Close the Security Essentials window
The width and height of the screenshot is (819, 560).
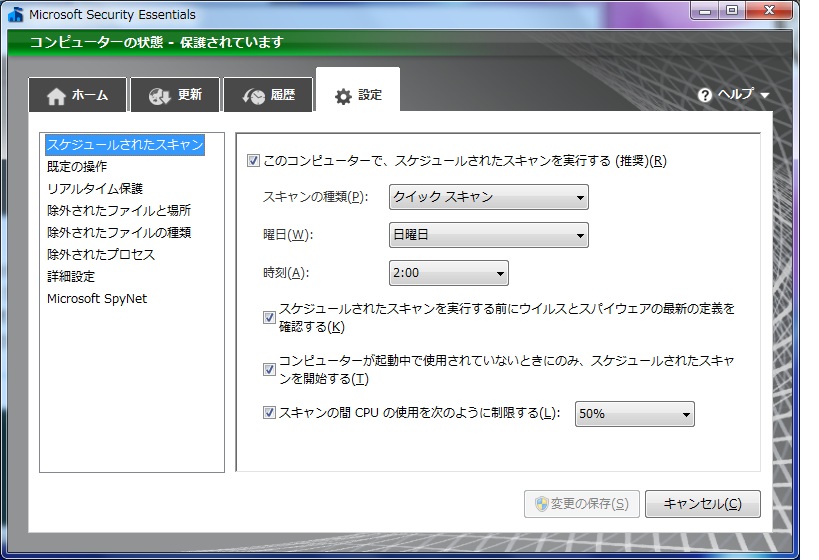(768, 10)
